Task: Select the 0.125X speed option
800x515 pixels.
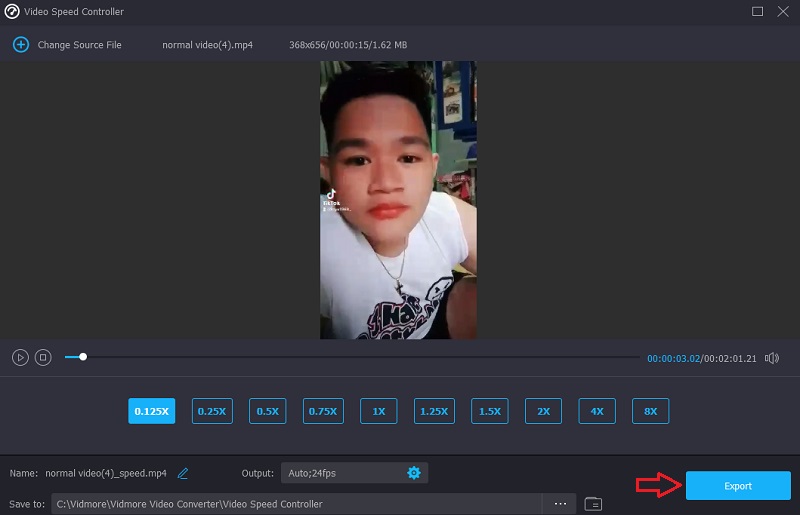Action: coord(151,411)
